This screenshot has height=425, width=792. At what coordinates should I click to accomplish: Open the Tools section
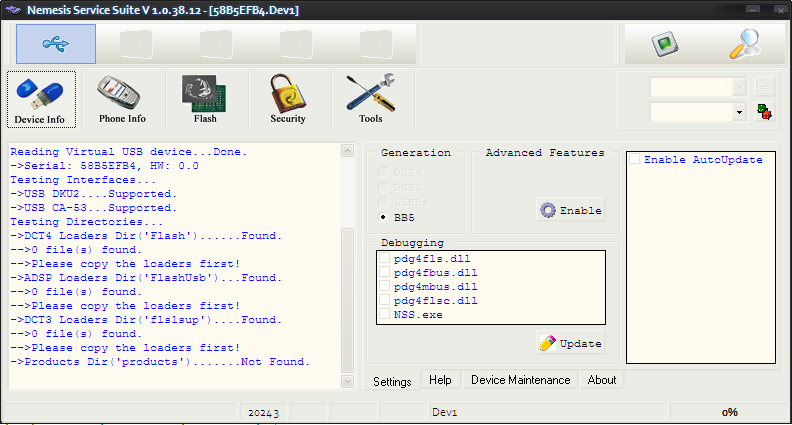pyautogui.click(x=371, y=99)
